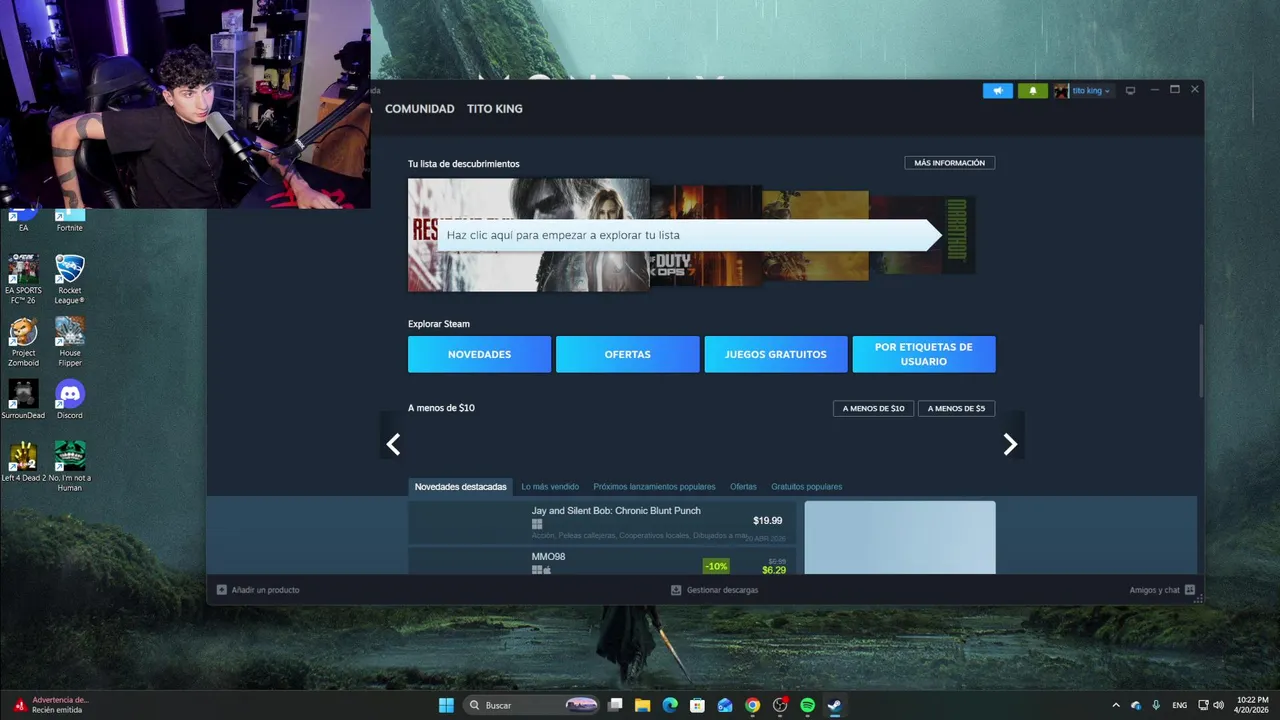Open Discord desktop shortcut
The image size is (1280, 720).
pyautogui.click(x=69, y=399)
